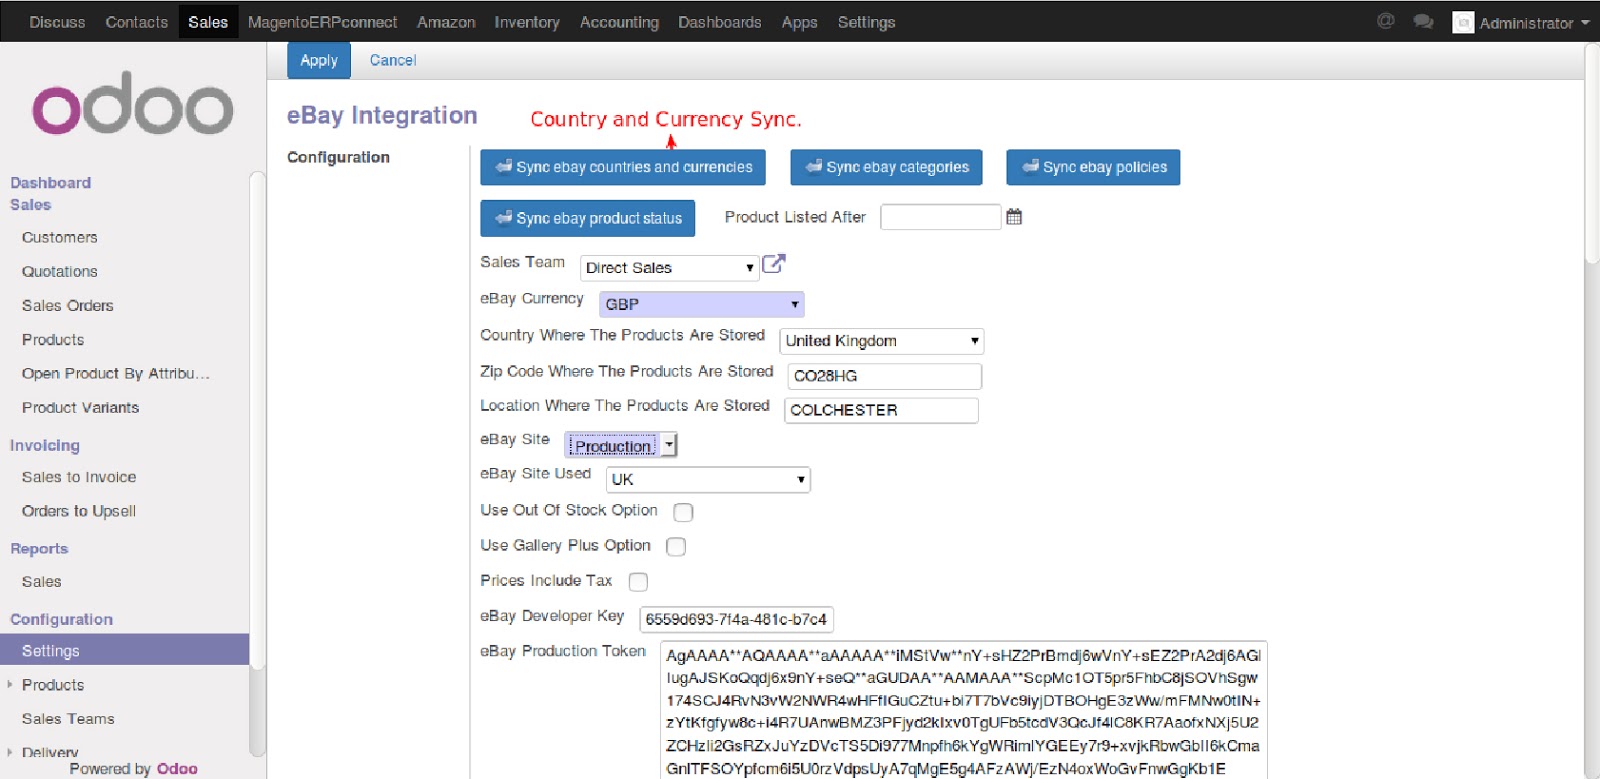Click Sync ebay categories button
Image resolution: width=1600 pixels, height=779 pixels.
(x=886, y=167)
